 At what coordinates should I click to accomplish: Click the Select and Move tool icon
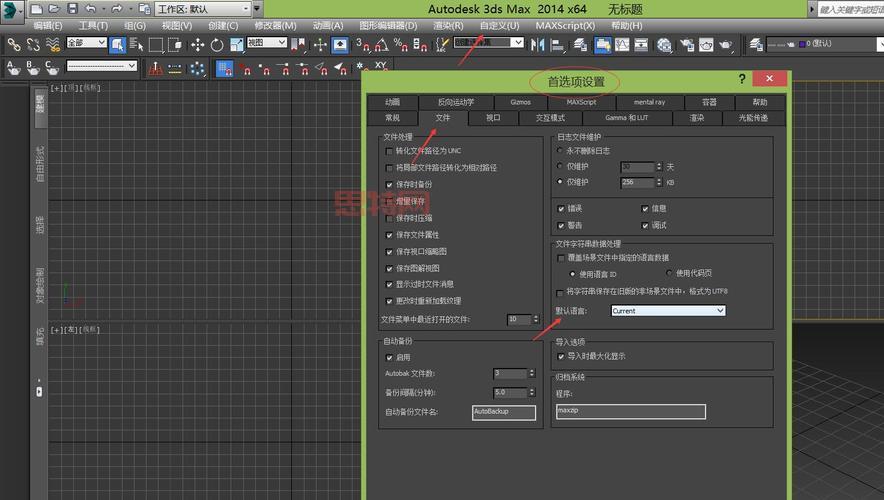click(x=197, y=44)
